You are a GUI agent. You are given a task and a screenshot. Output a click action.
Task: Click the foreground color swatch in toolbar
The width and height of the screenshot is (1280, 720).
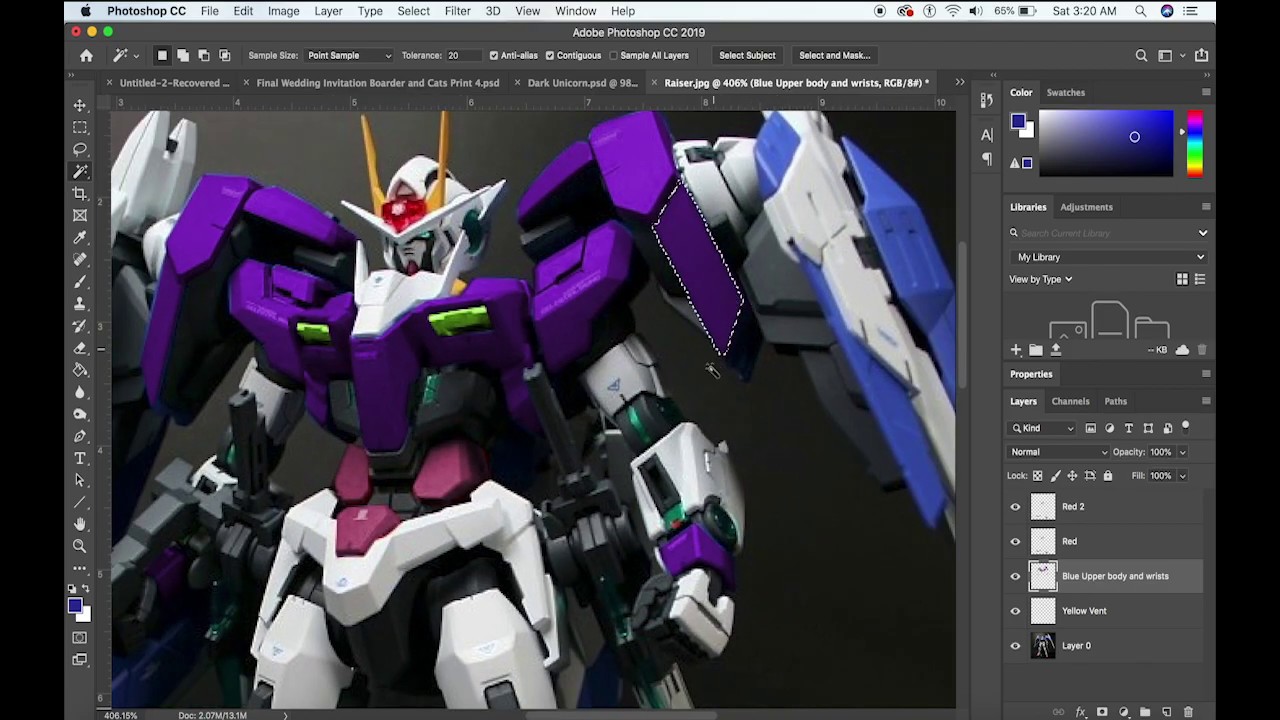74,605
